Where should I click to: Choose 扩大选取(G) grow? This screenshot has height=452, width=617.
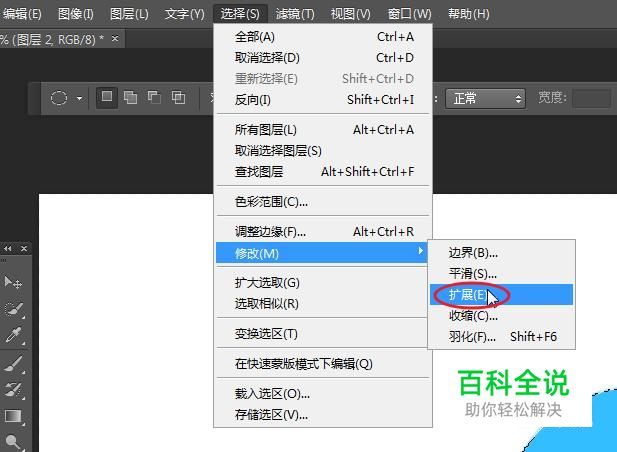[x=323, y=283]
